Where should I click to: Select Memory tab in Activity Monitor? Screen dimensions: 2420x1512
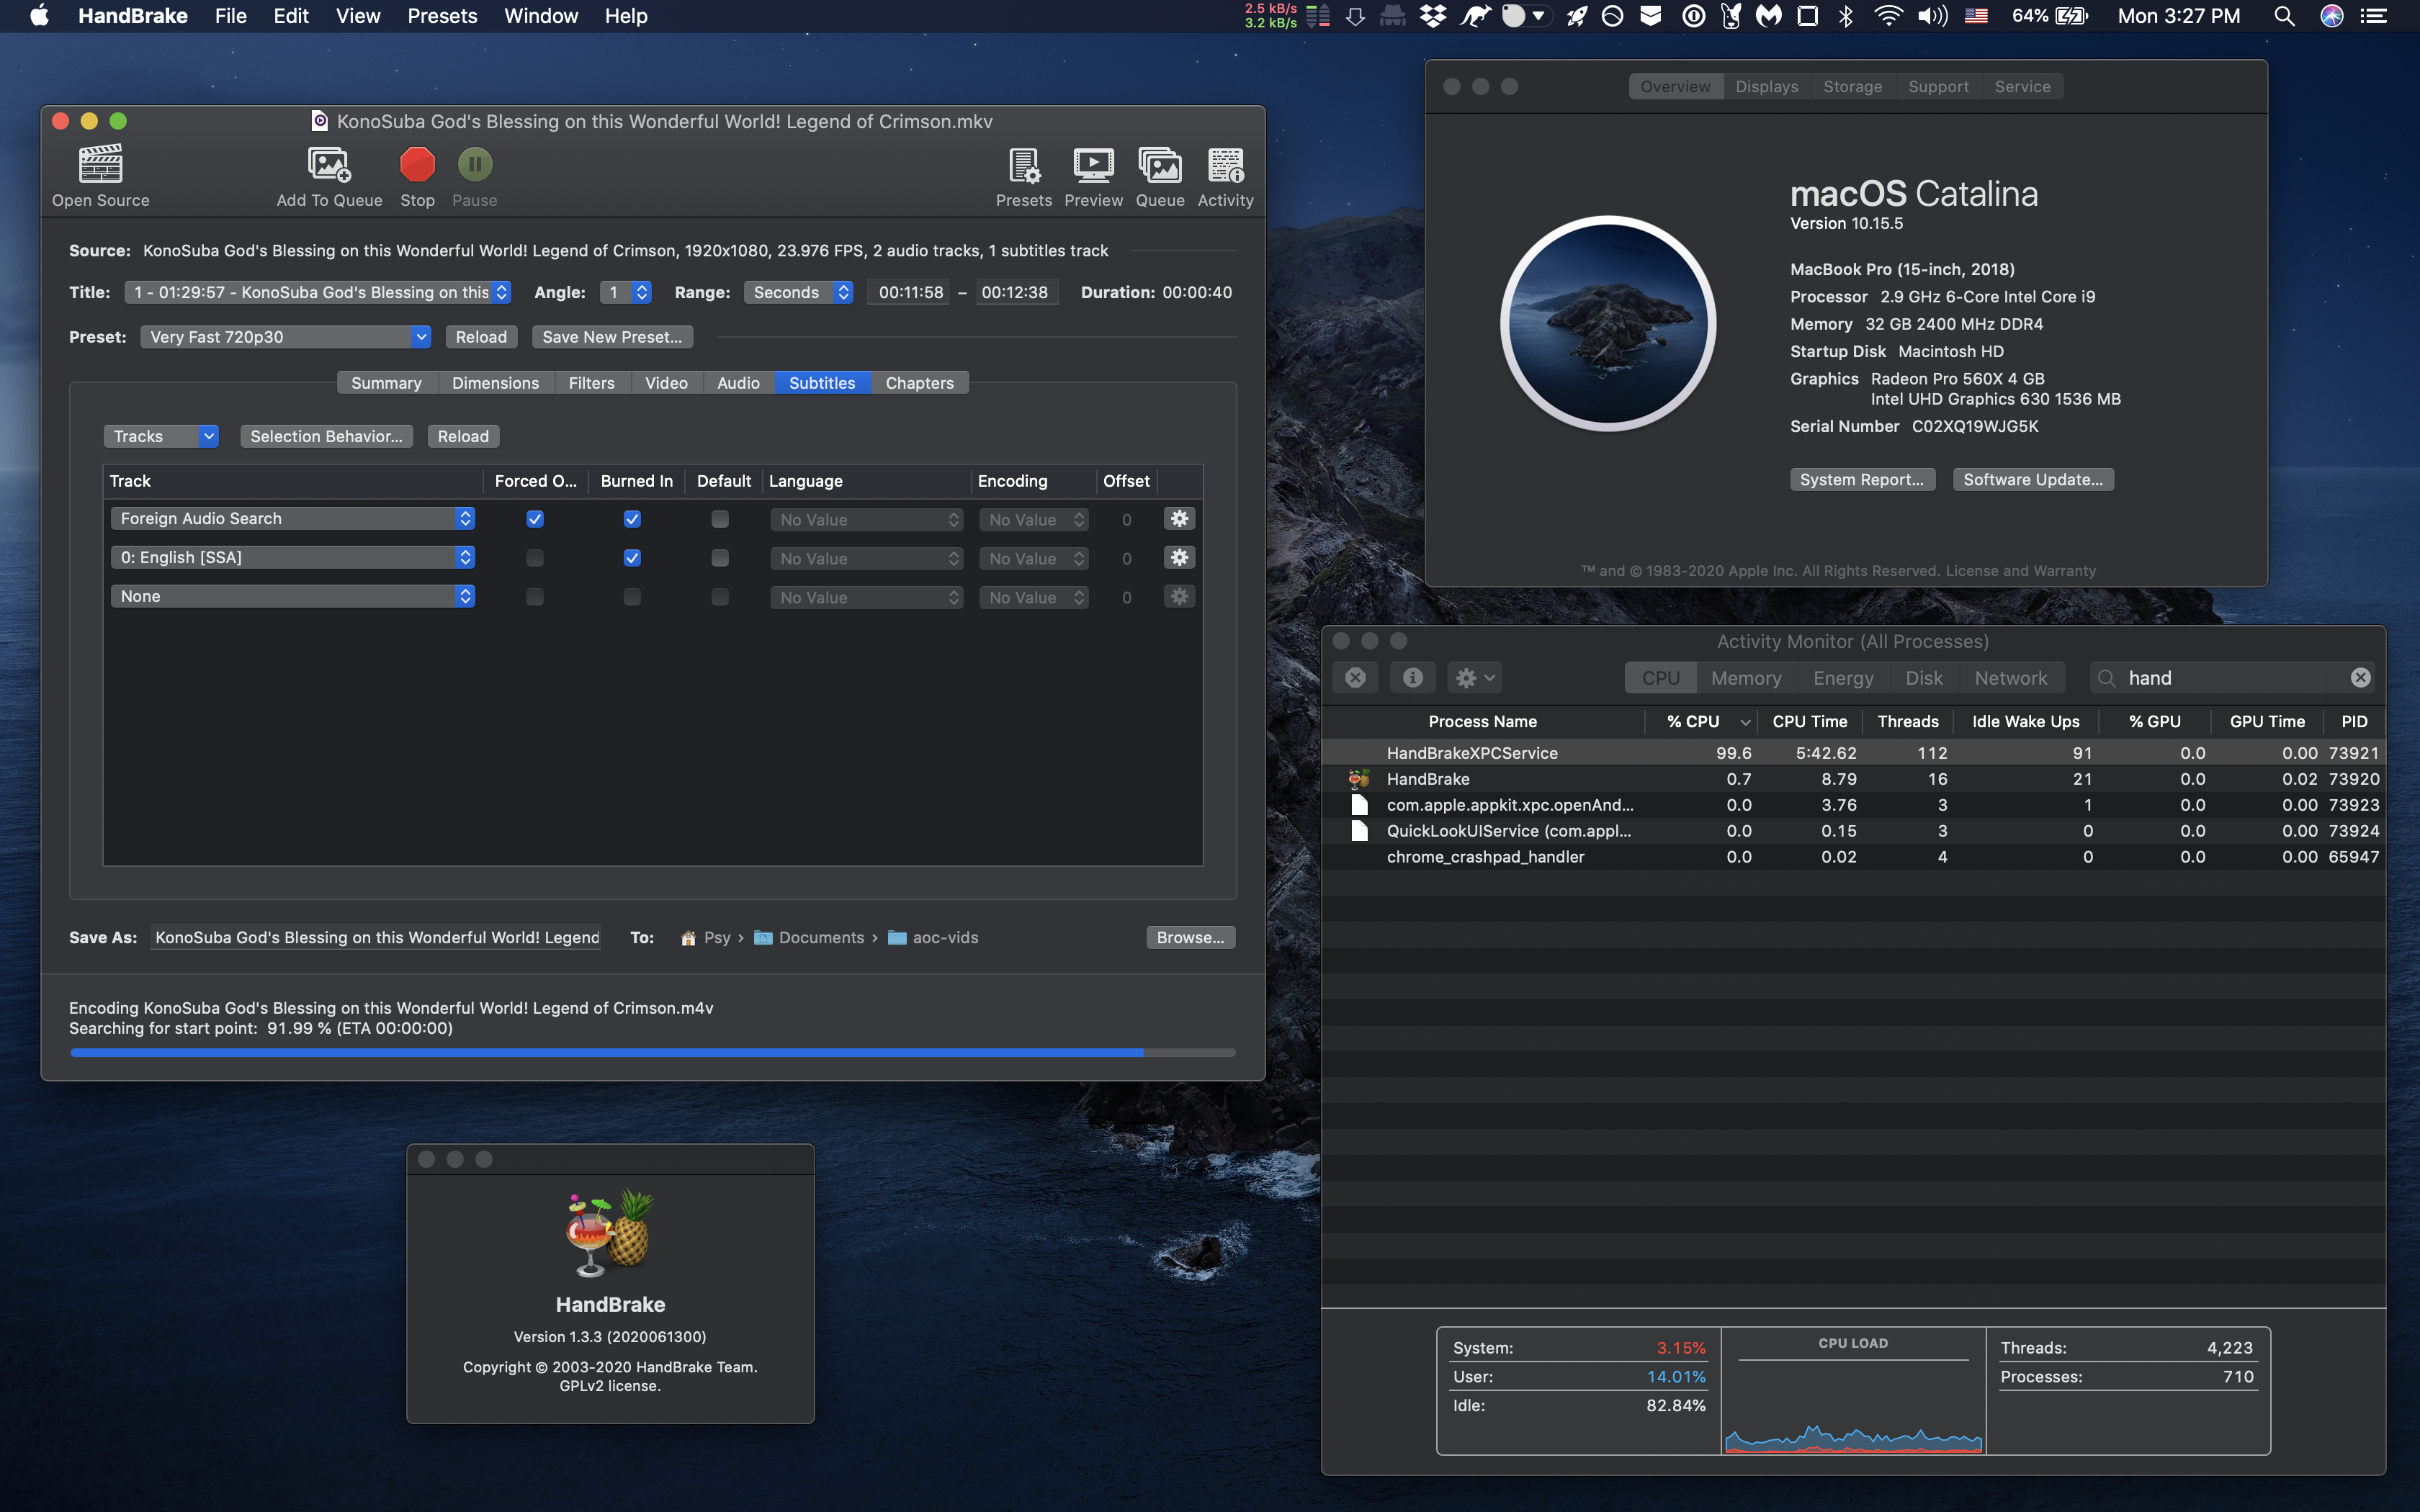(x=1746, y=677)
